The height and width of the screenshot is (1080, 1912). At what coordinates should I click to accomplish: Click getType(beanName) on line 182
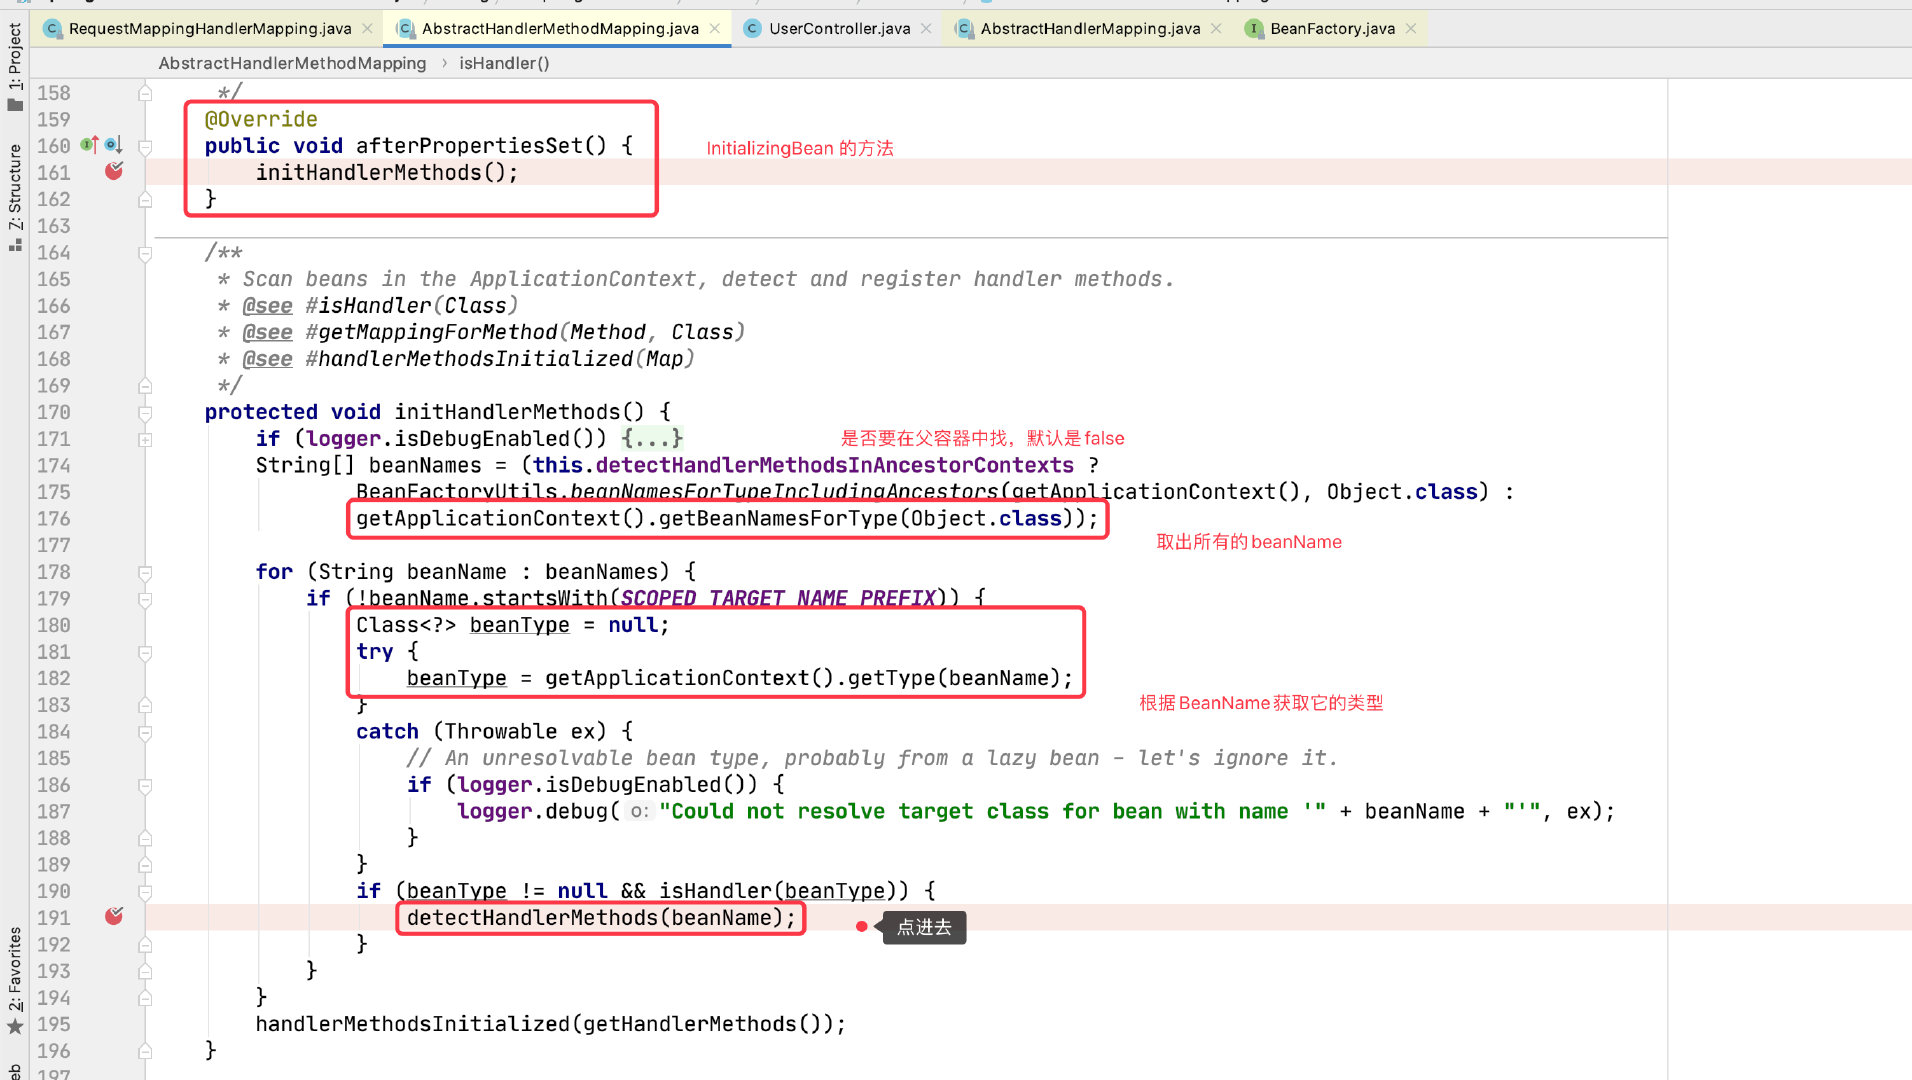[x=954, y=678]
